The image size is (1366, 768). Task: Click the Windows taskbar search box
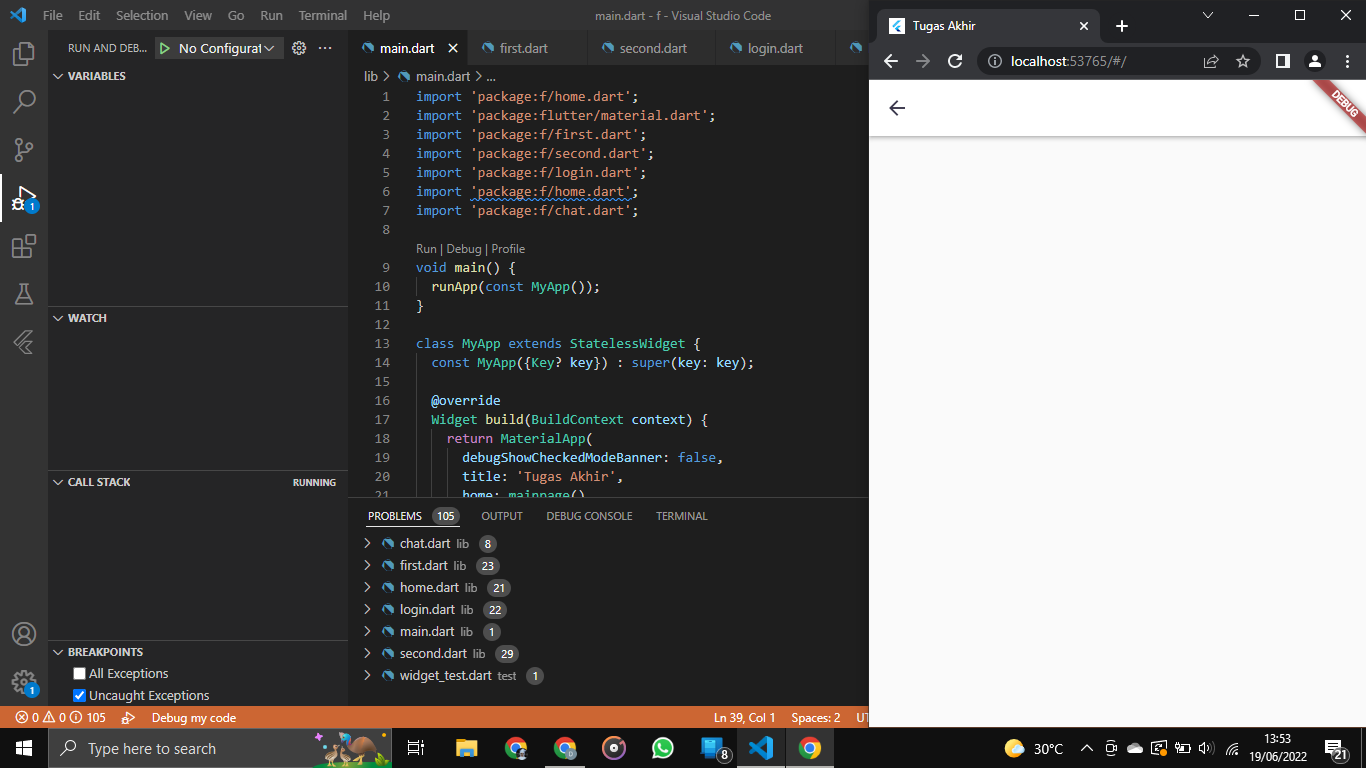pos(222,748)
